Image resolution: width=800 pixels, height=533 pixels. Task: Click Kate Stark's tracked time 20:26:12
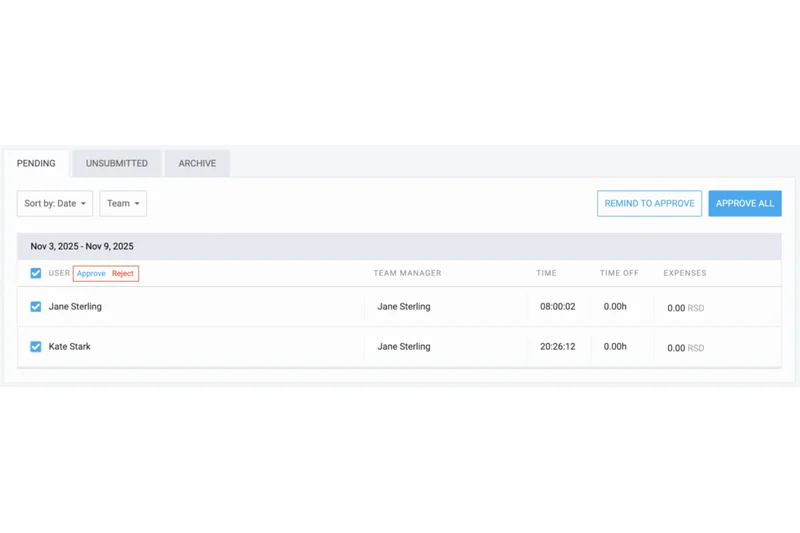(557, 347)
